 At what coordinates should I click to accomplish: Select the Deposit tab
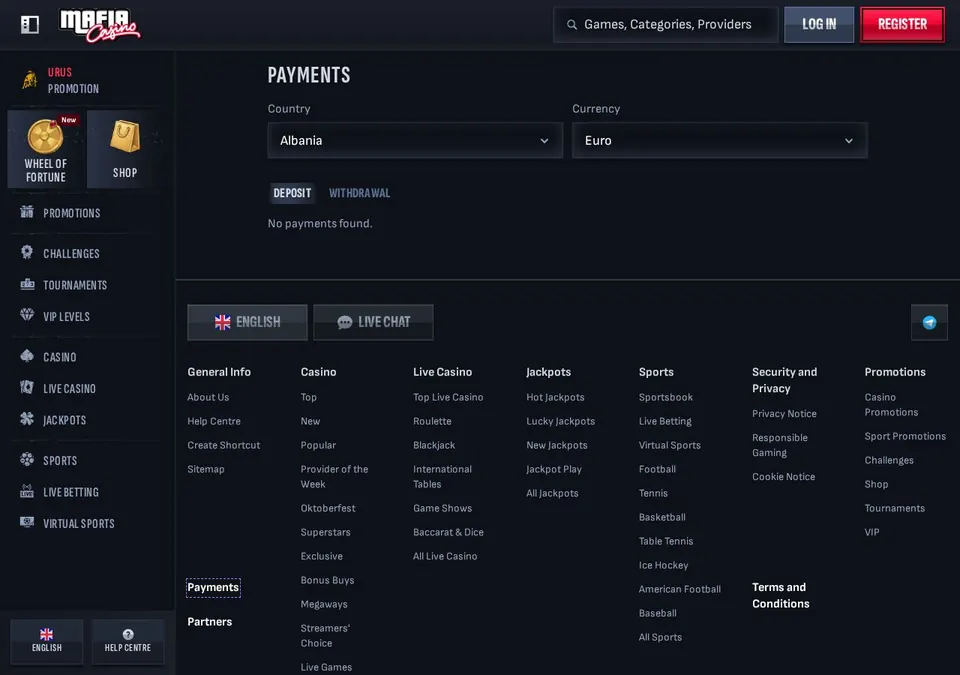[292, 193]
